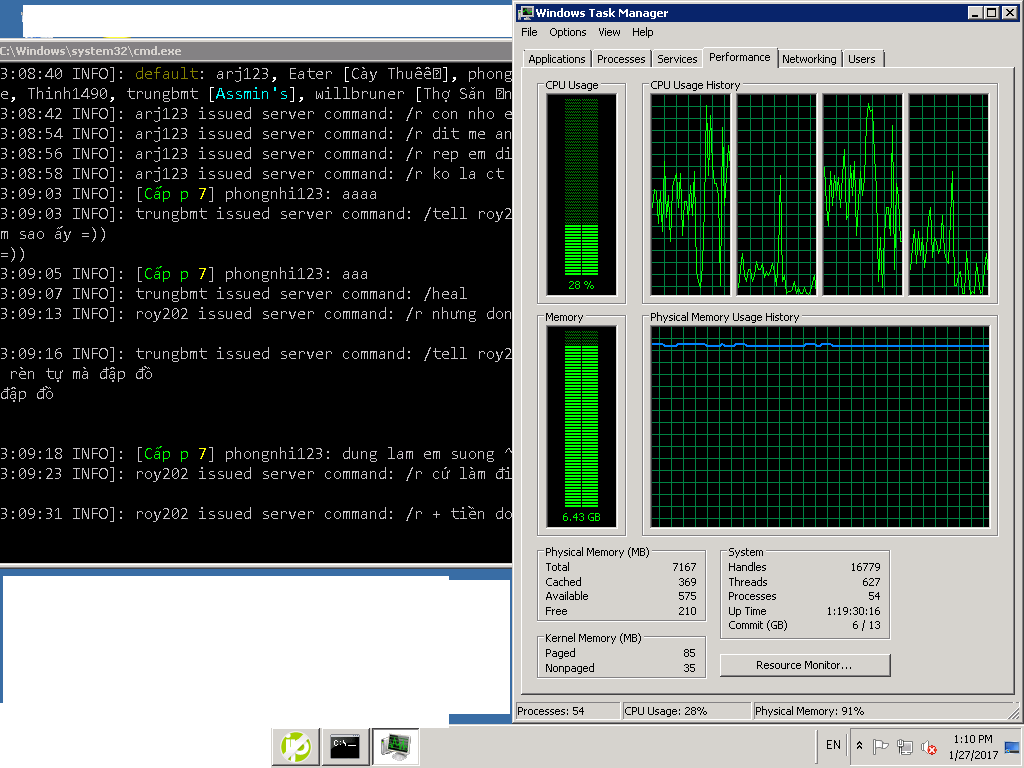This screenshot has width=1024, height=768.
Task: Expand hidden system tray icons arrow
Action: [859, 746]
